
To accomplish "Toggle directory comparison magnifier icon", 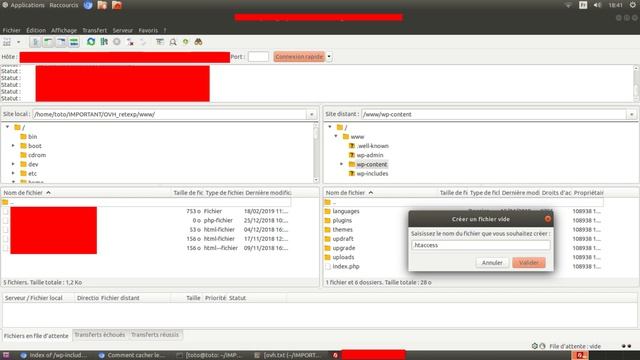I will (173, 42).
